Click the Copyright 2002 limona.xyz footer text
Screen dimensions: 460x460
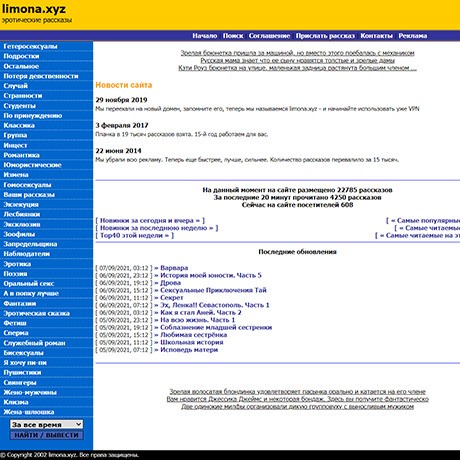(70, 455)
